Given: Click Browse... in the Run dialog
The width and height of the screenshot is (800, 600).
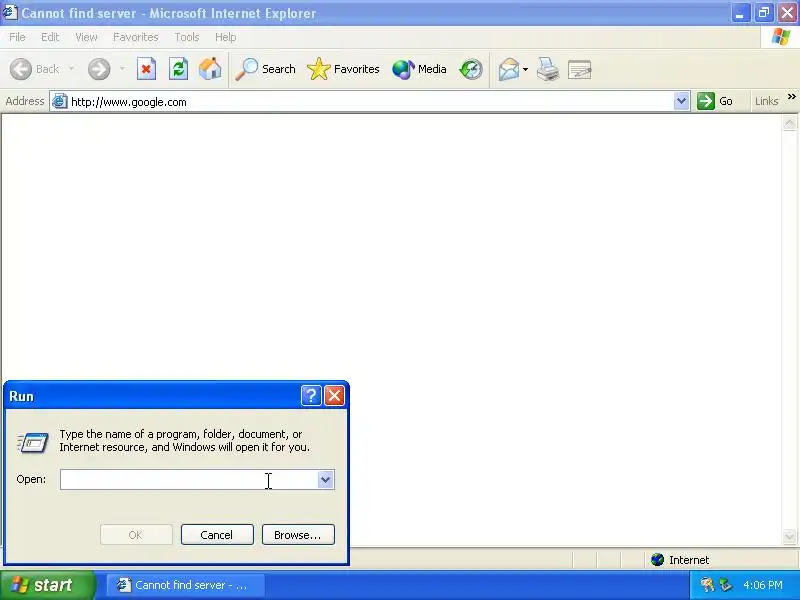Looking at the screenshot, I should 298,535.
